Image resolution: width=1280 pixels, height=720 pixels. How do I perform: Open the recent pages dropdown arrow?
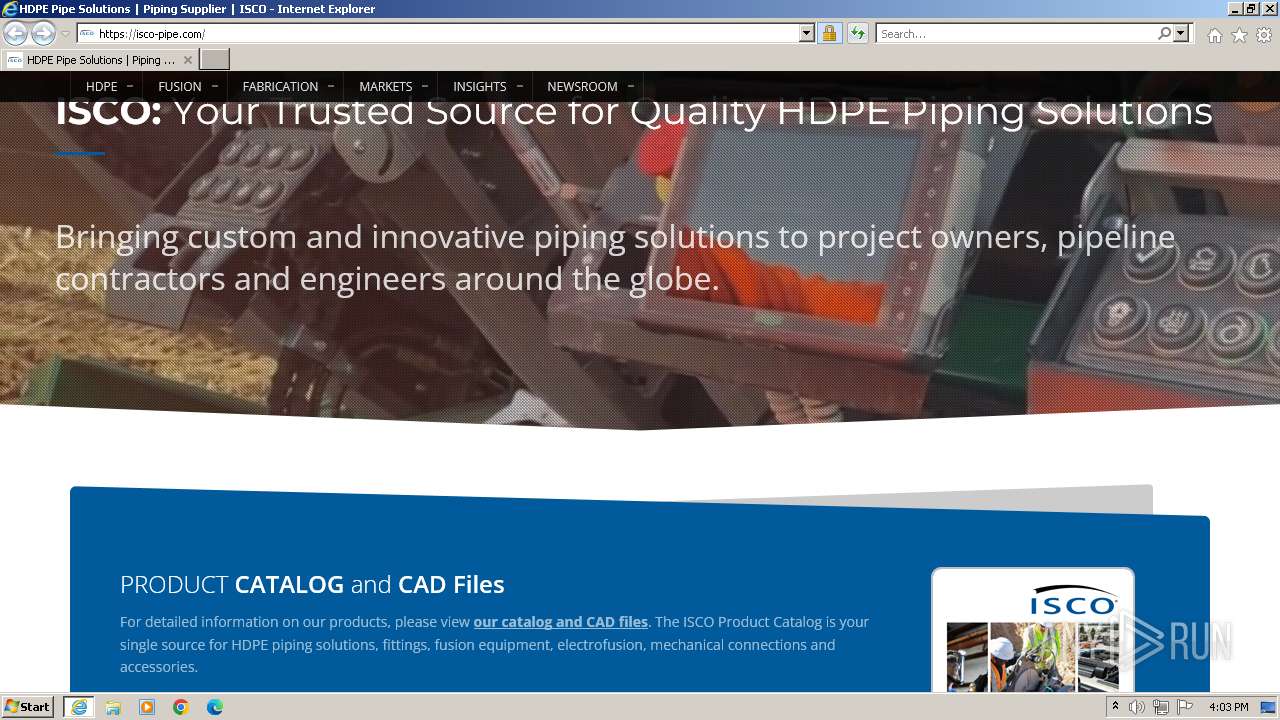(66, 34)
